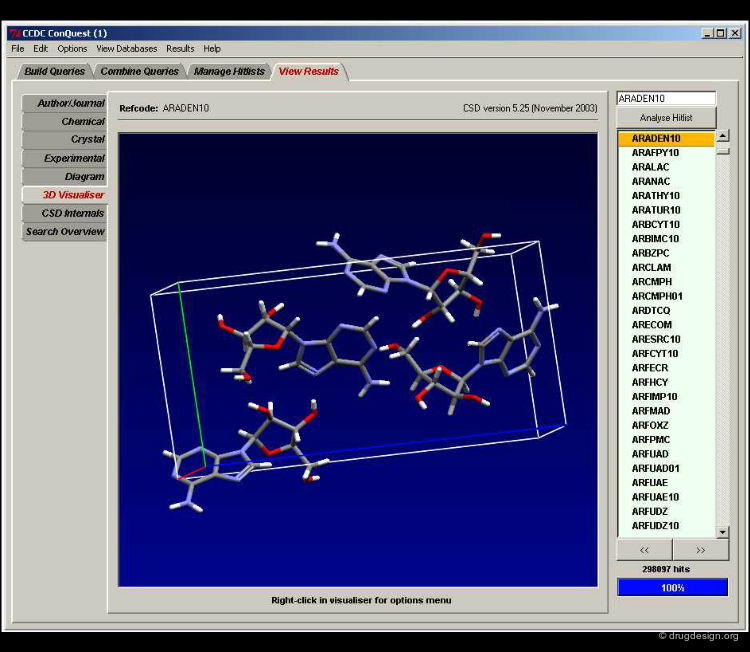Switch to the Build Queries tab
This screenshot has height=652, width=750.
pos(55,71)
